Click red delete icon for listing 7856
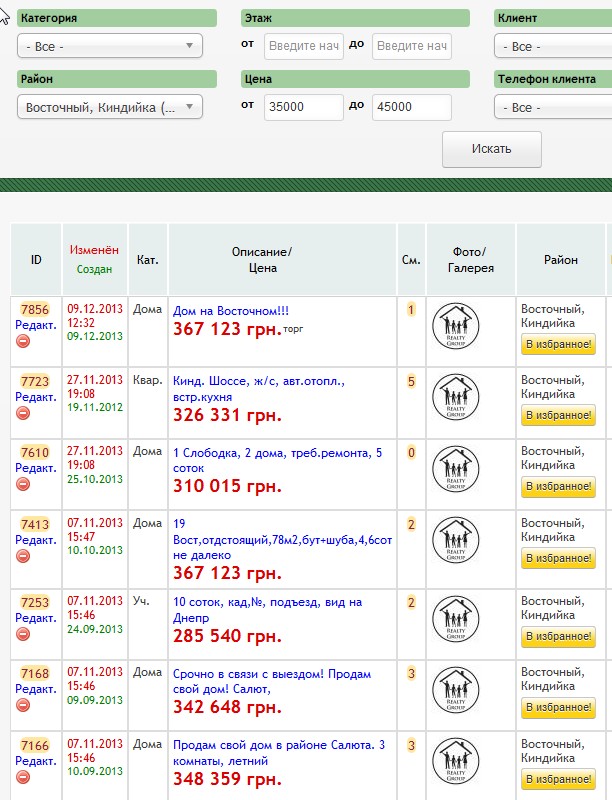 click(23, 341)
